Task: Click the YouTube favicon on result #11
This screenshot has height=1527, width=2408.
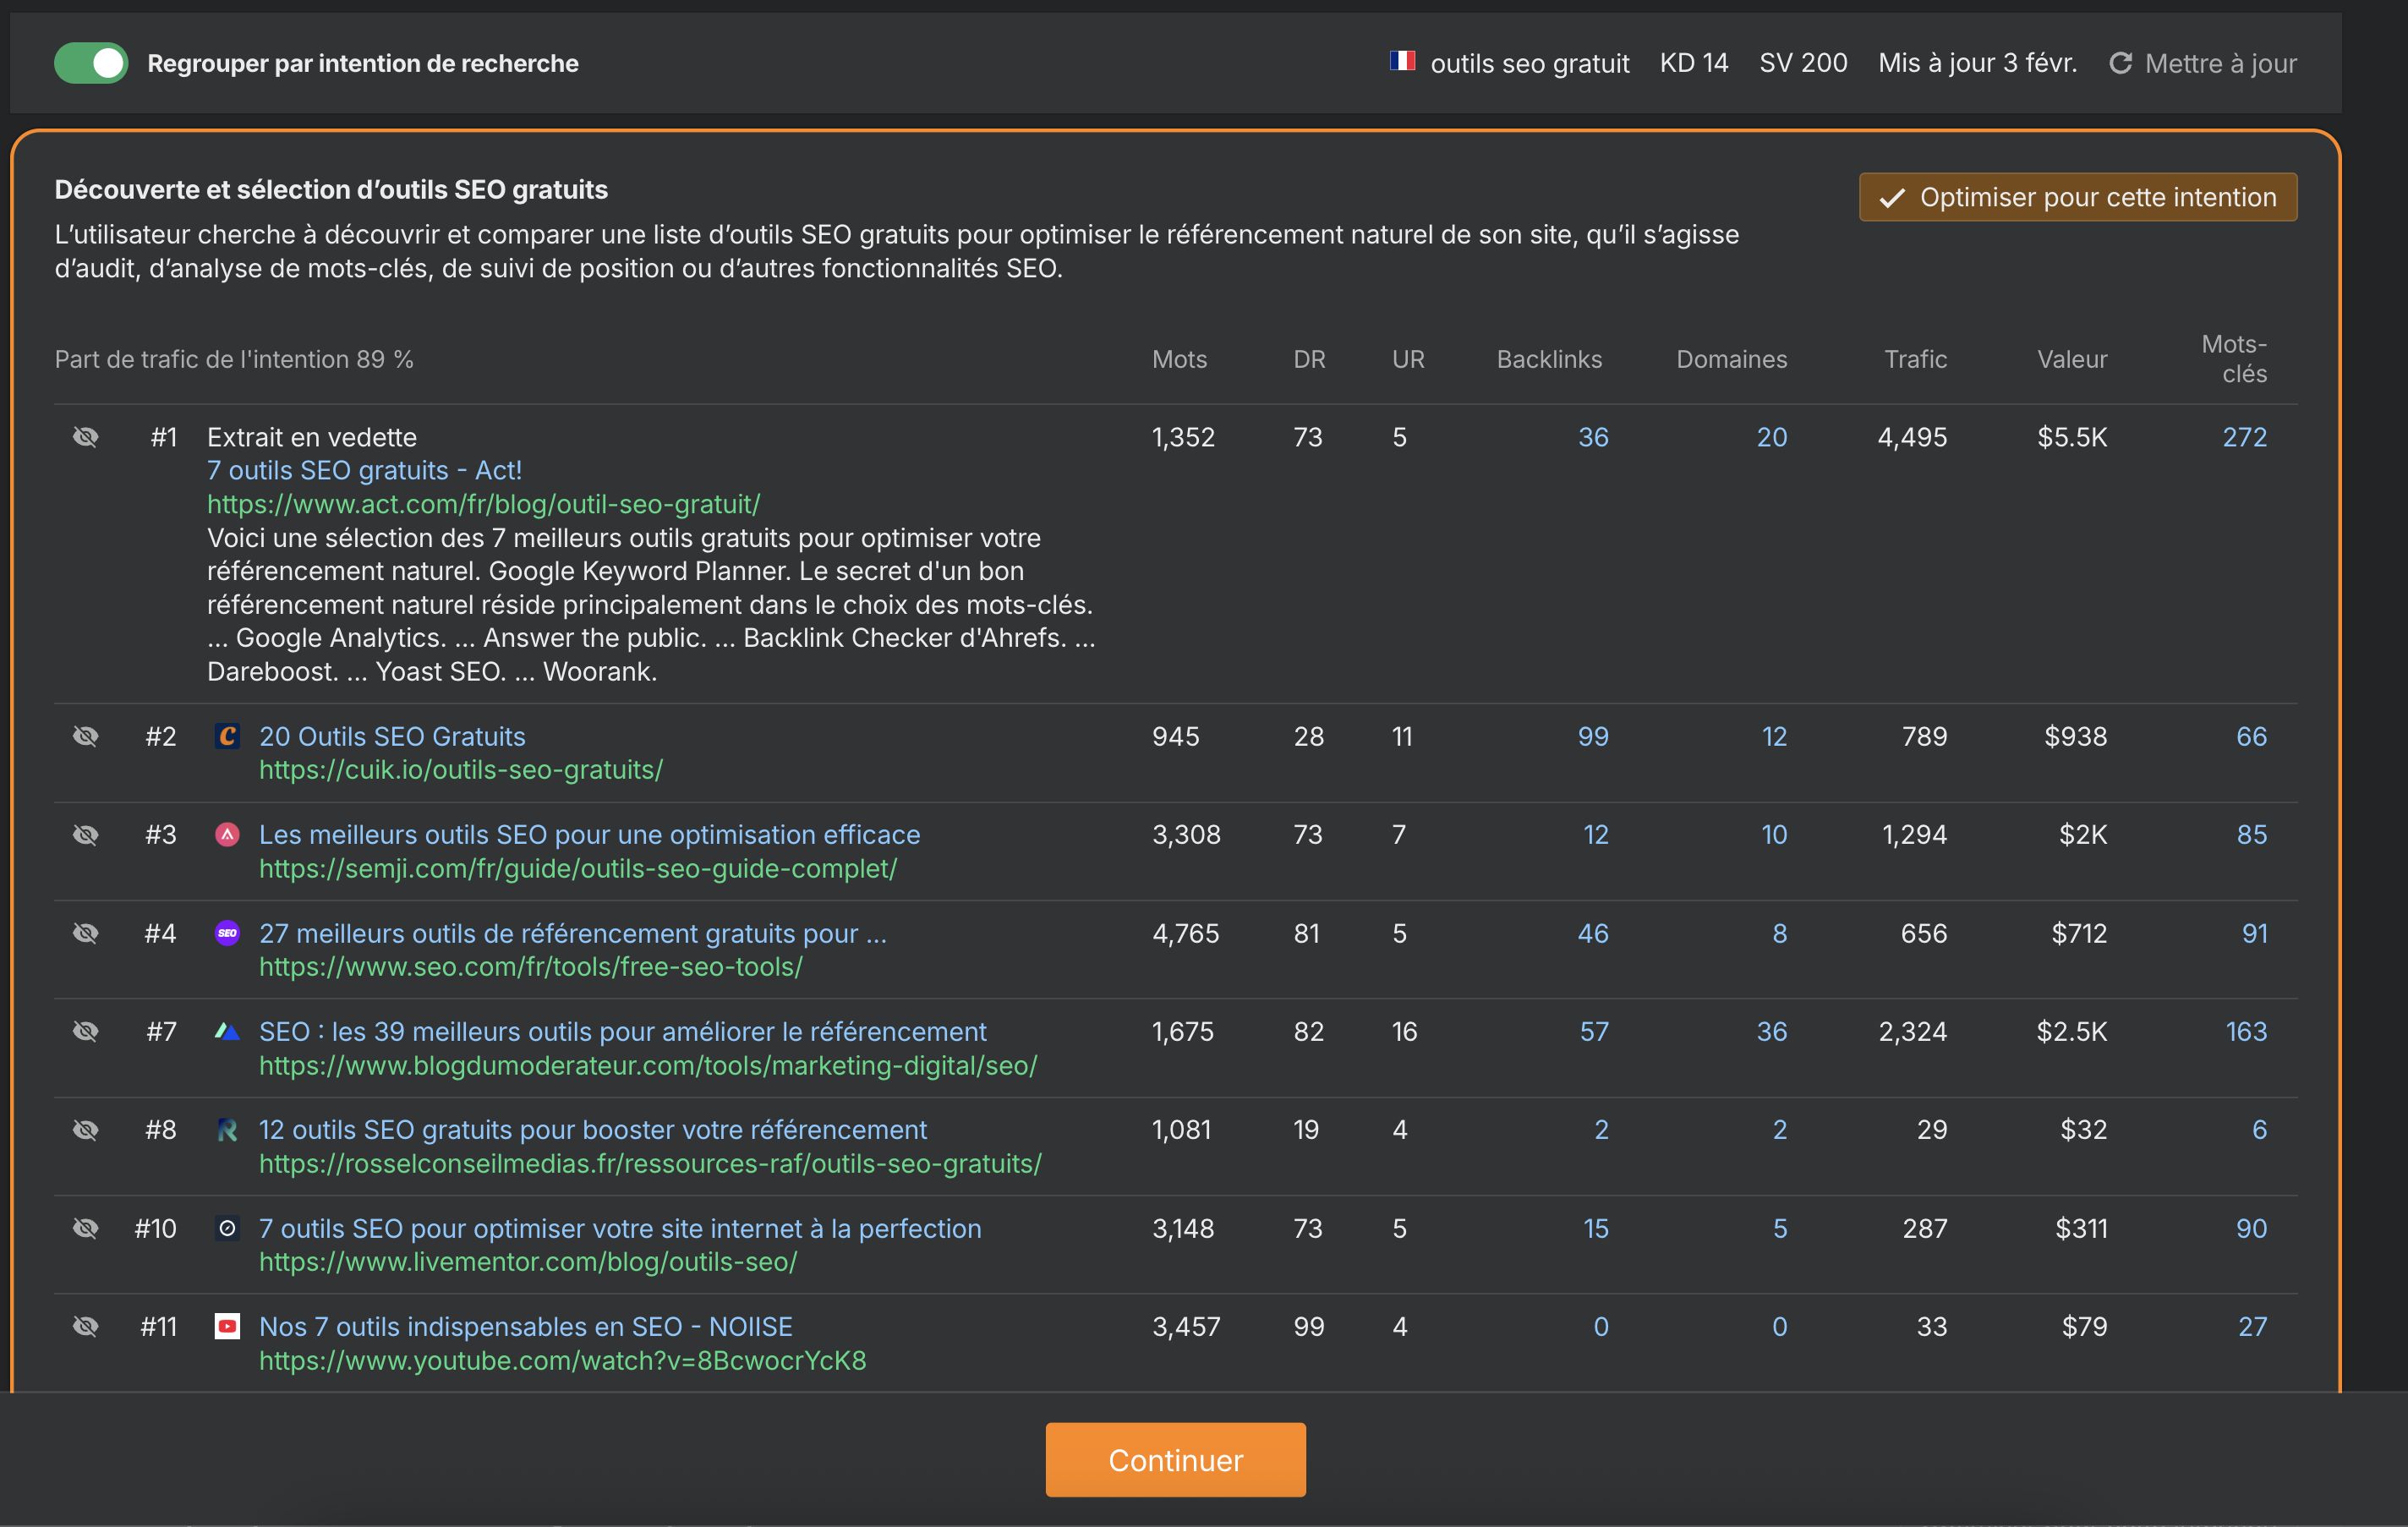Action: pos(228,1326)
